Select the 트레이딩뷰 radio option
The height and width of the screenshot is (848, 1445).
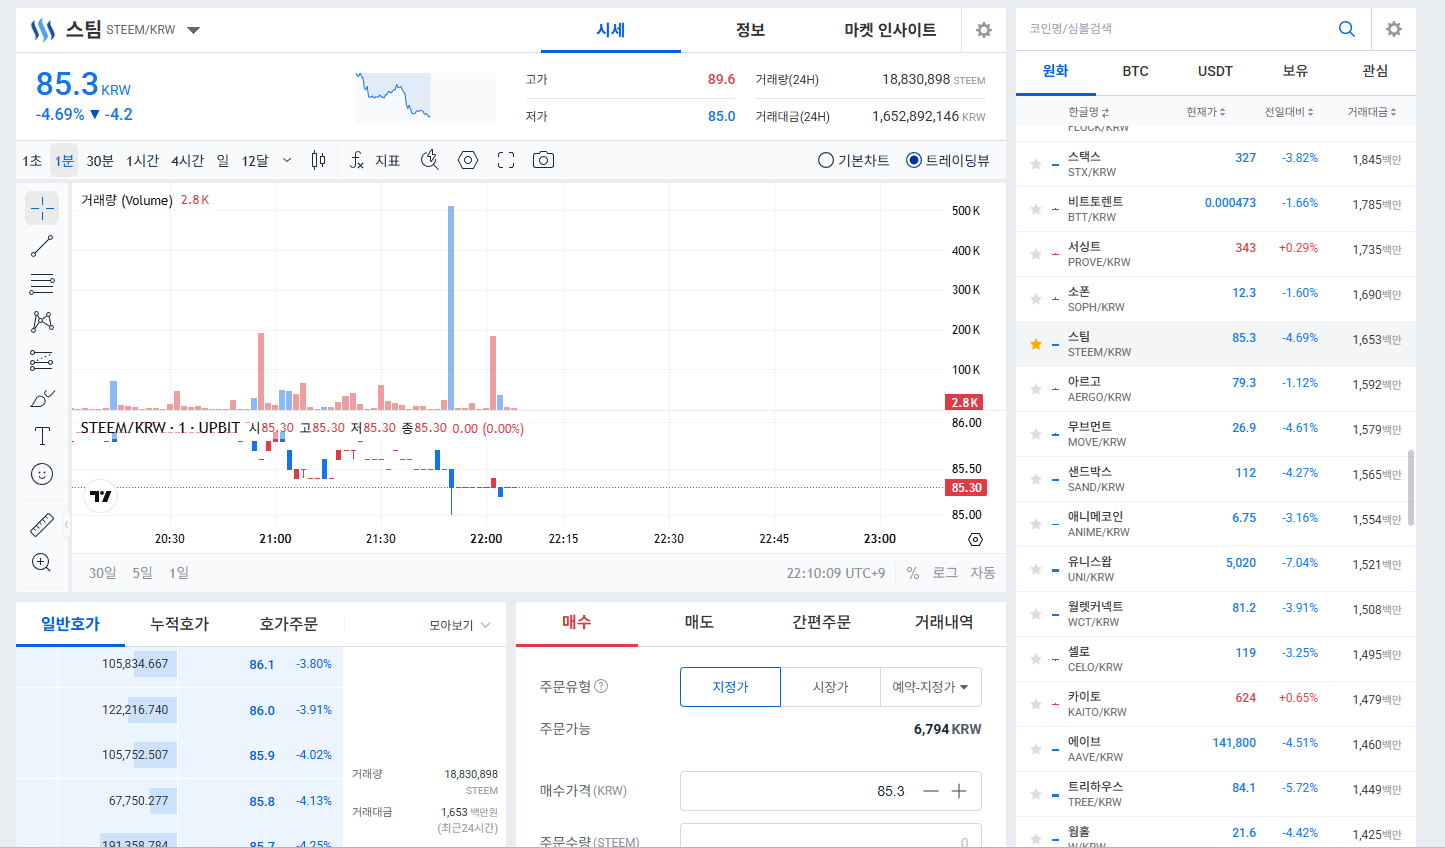tap(948, 160)
